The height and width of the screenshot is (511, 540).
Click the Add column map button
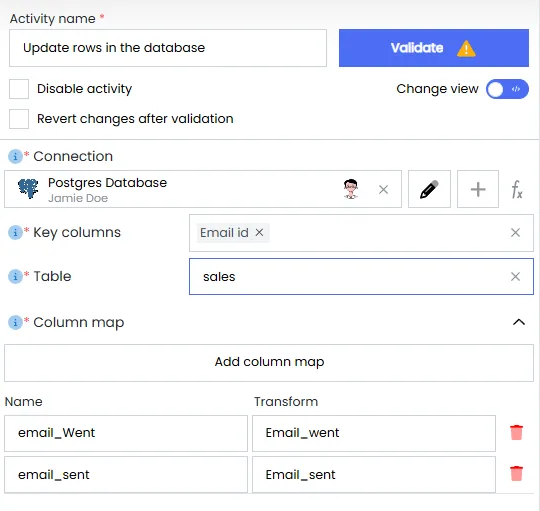pyautogui.click(x=269, y=363)
